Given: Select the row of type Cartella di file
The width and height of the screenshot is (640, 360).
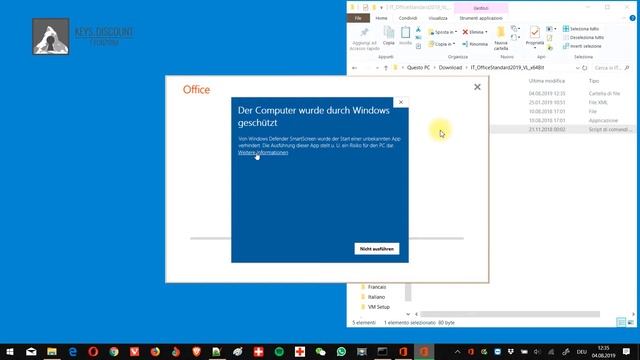Looking at the screenshot, I should 563,93.
